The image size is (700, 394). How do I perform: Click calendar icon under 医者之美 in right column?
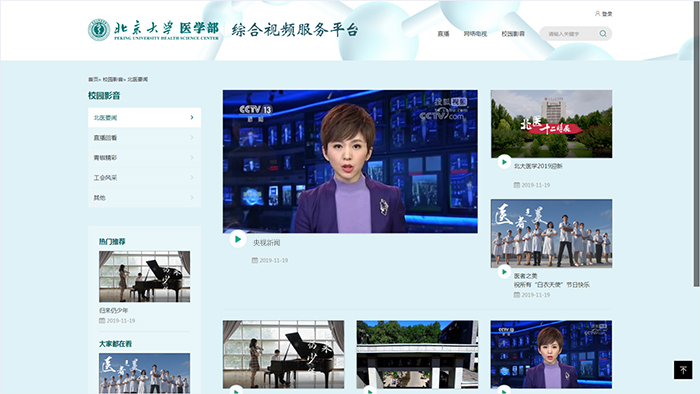tap(517, 295)
